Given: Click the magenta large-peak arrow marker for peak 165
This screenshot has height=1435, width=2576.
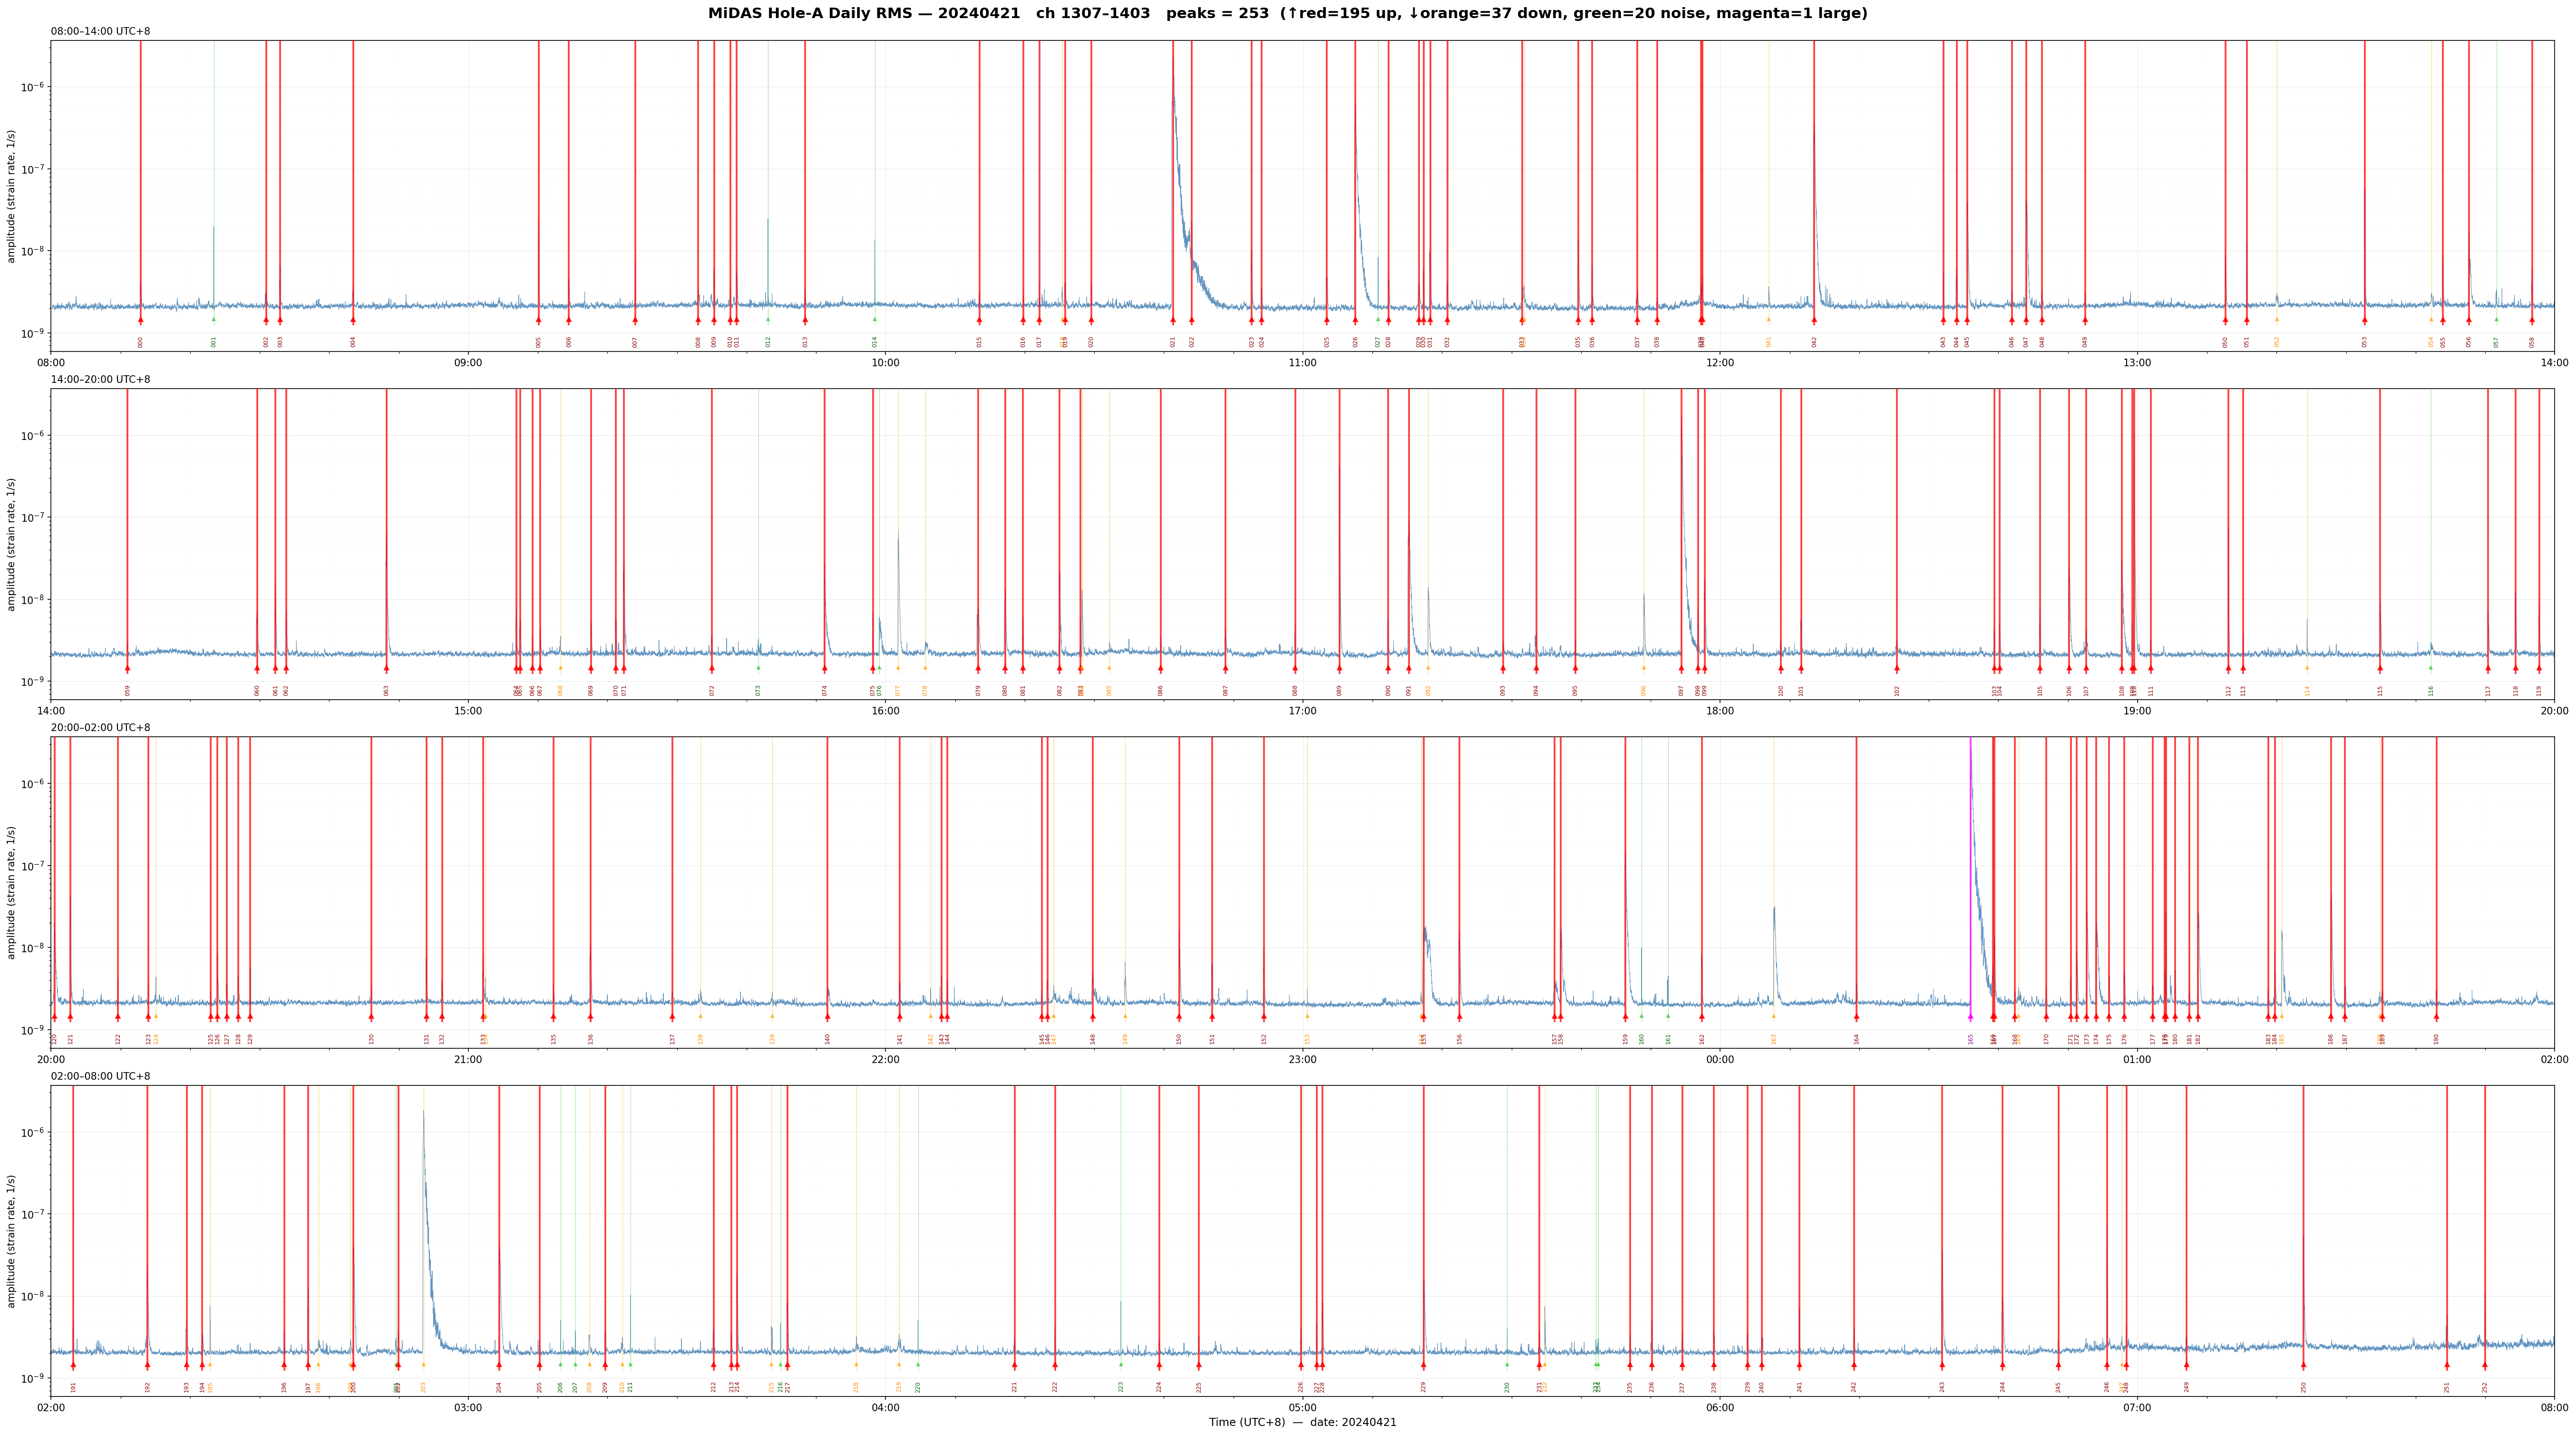Looking at the screenshot, I should click(1970, 1017).
